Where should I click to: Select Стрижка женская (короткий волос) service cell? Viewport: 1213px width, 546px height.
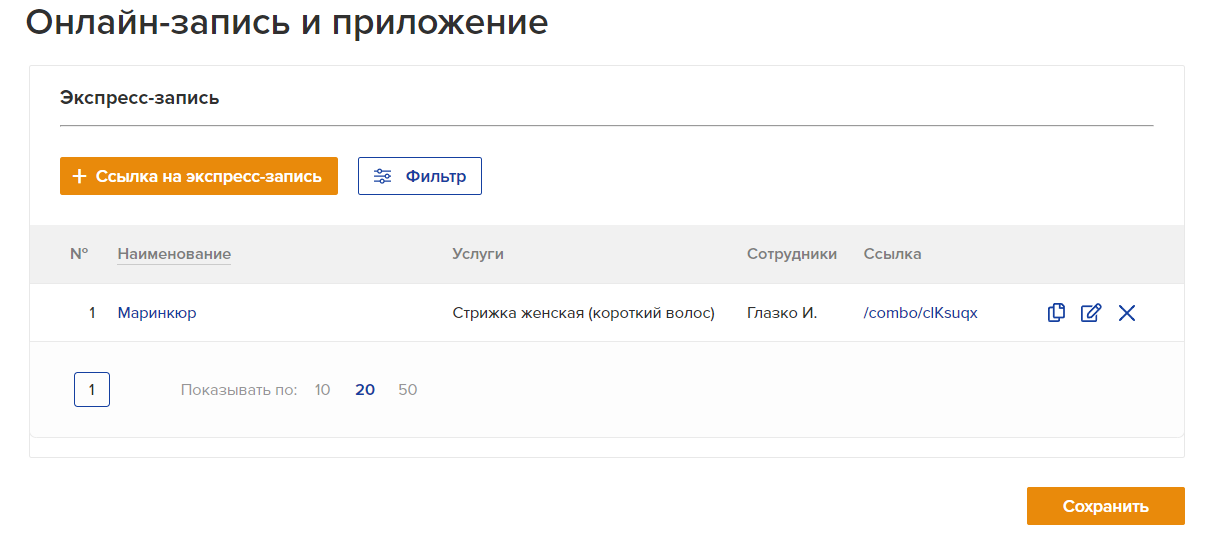(584, 313)
